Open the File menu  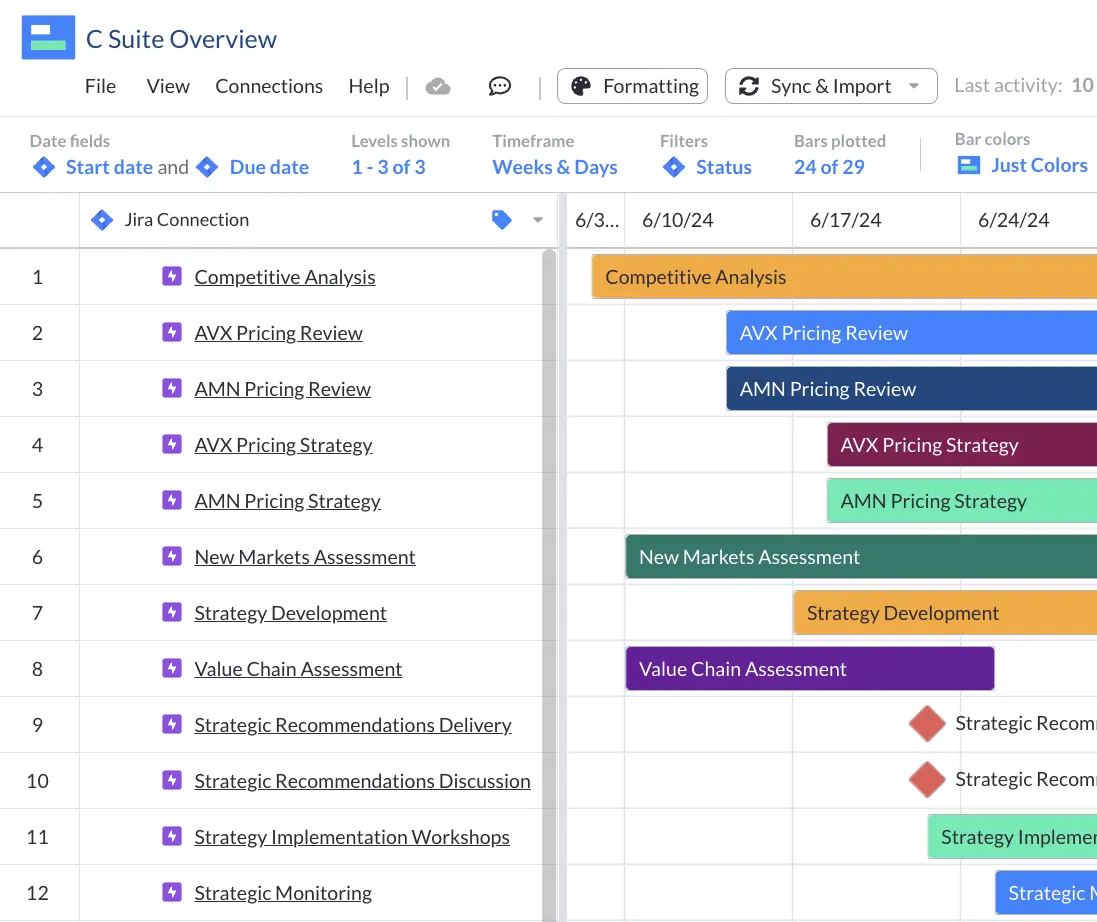coord(100,86)
